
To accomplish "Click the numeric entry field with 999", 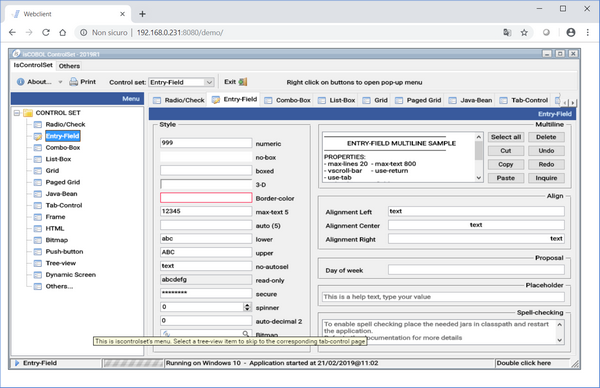I will coord(206,143).
